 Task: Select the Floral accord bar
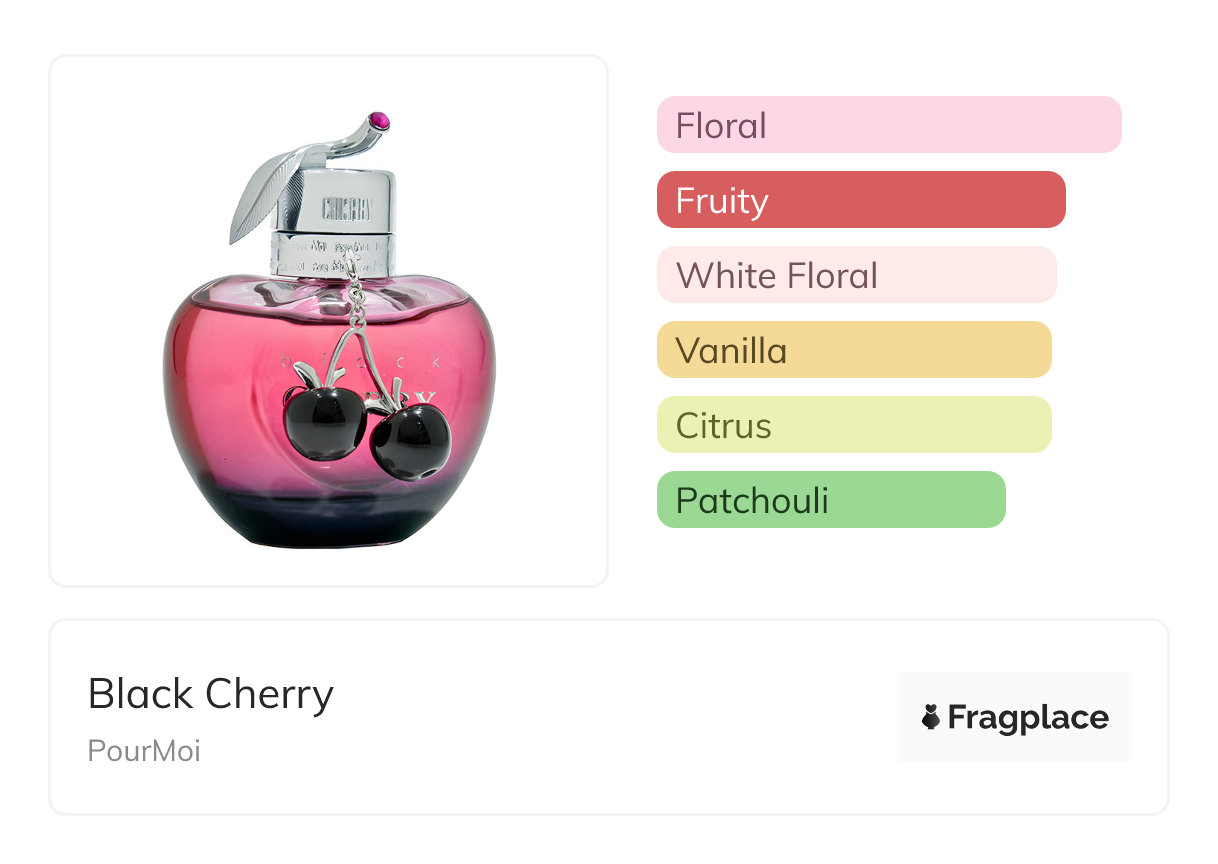click(x=888, y=125)
